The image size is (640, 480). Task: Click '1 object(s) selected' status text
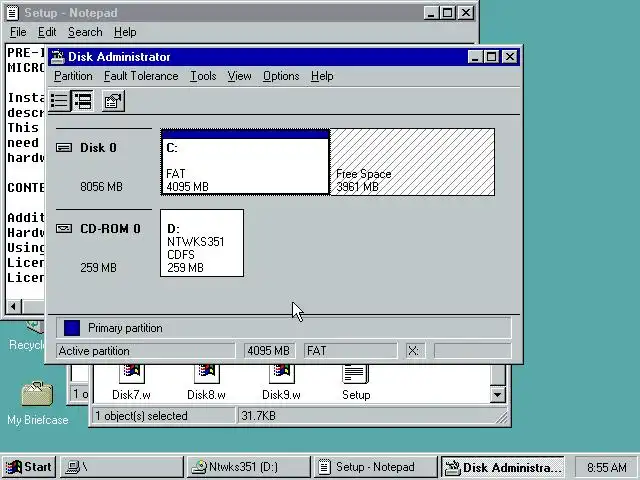pyautogui.click(x=141, y=416)
